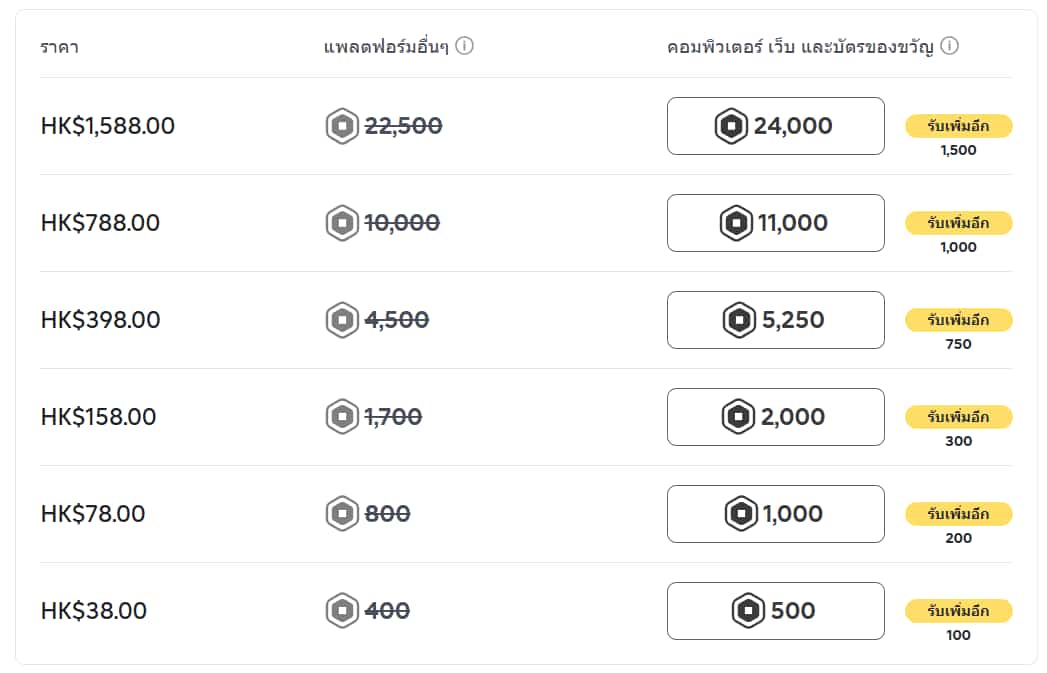The image size is (1047, 673).
Task: Click the HK$1,588.00 price text
Action: [x=108, y=126]
